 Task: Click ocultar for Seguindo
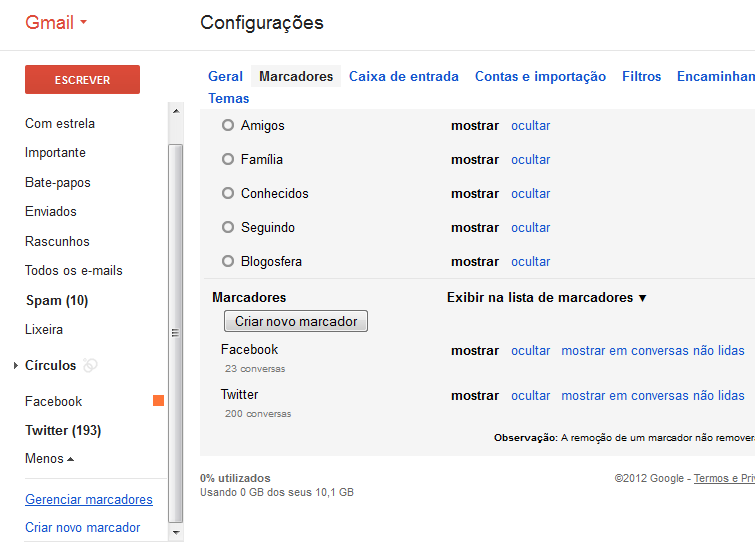[531, 227]
